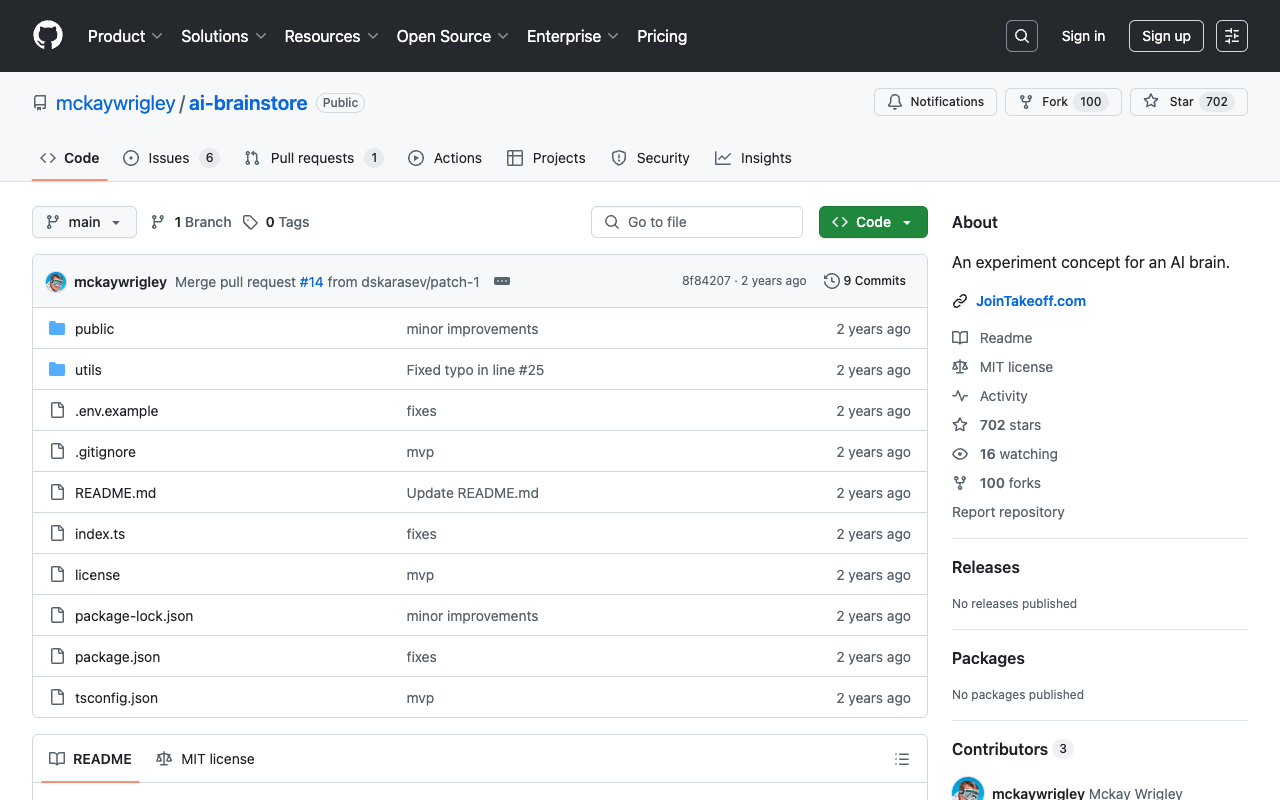Expand commit message ellipsis icon
The width and height of the screenshot is (1280, 800).
[x=502, y=281]
